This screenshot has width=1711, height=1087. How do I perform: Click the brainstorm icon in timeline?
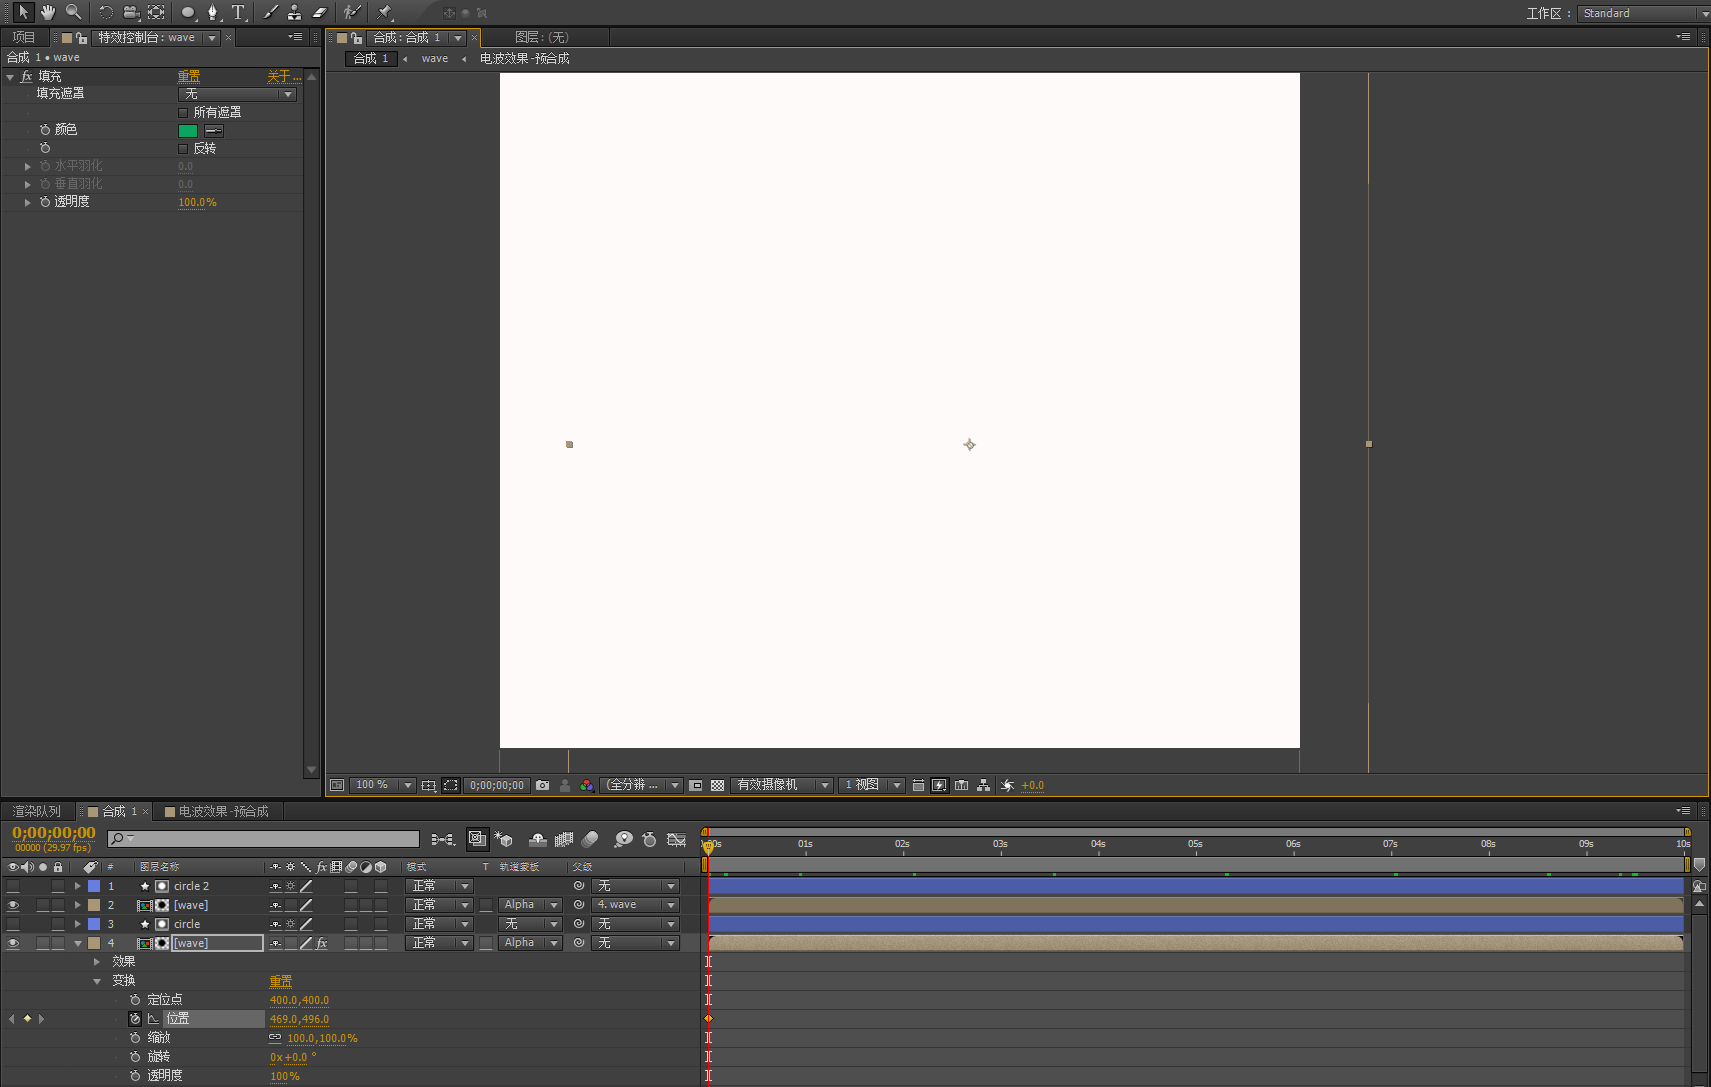623,840
